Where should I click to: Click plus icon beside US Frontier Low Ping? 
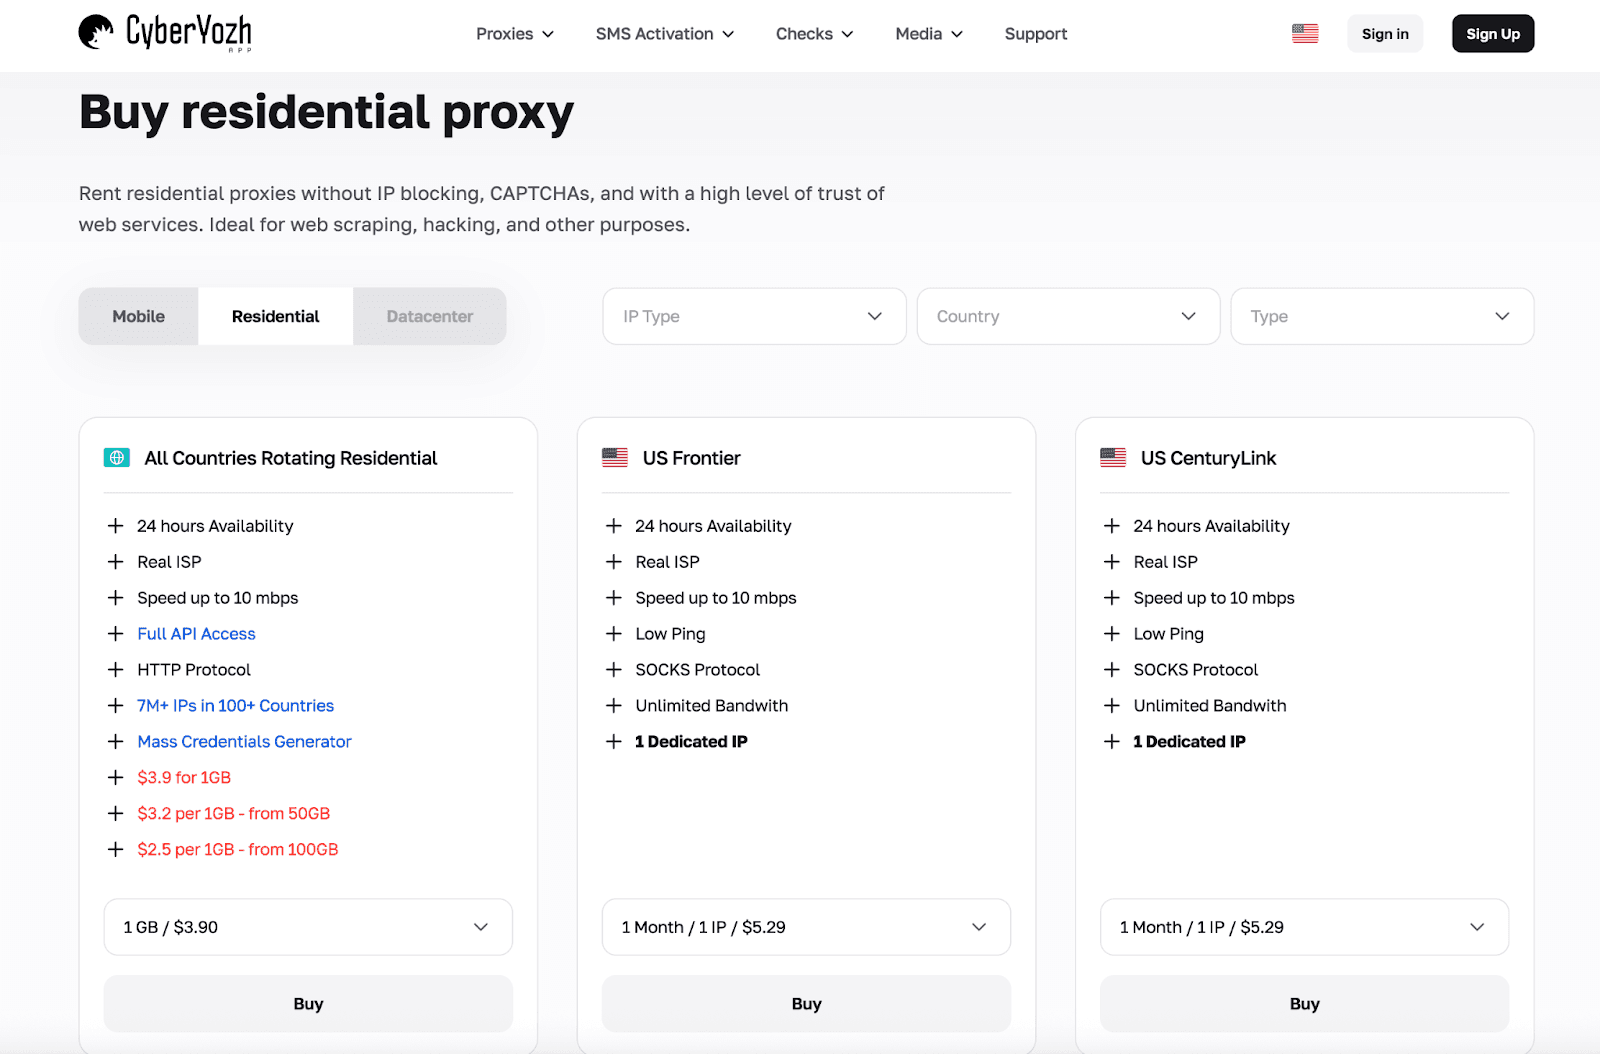[x=614, y=634]
